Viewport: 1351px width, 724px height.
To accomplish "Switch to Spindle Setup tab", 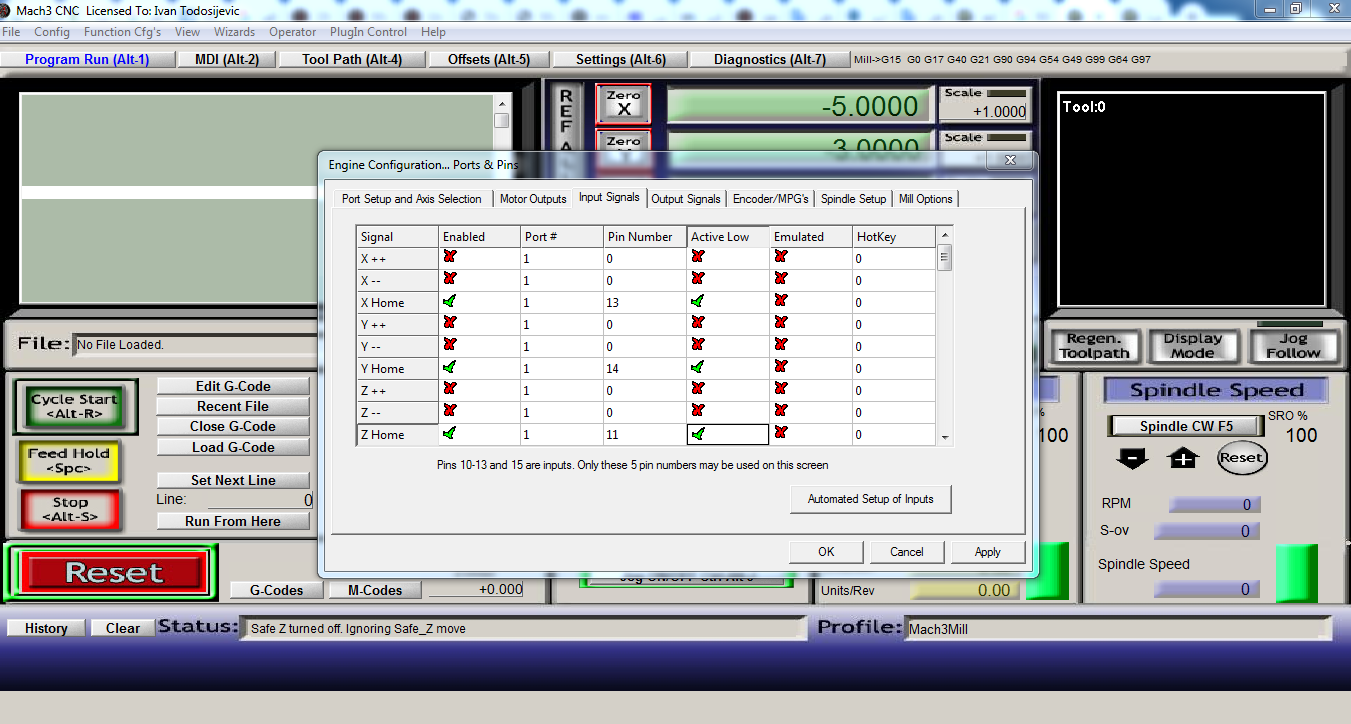I will click(x=853, y=199).
